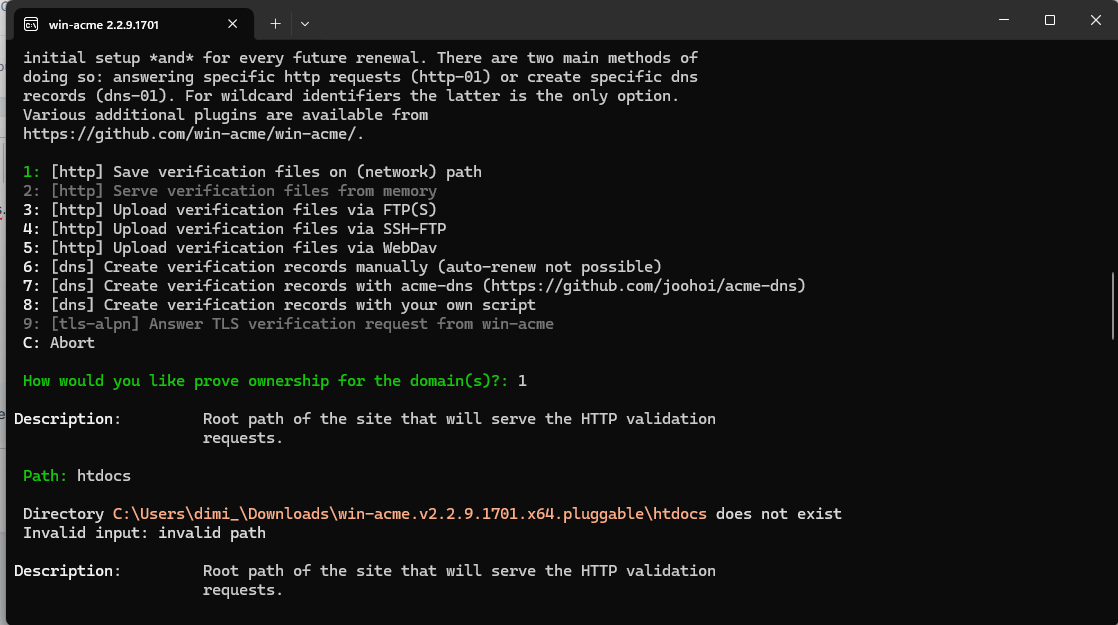Viewport: 1118px width, 625px height.
Task: Close the terminal window
Action: [1095, 20]
